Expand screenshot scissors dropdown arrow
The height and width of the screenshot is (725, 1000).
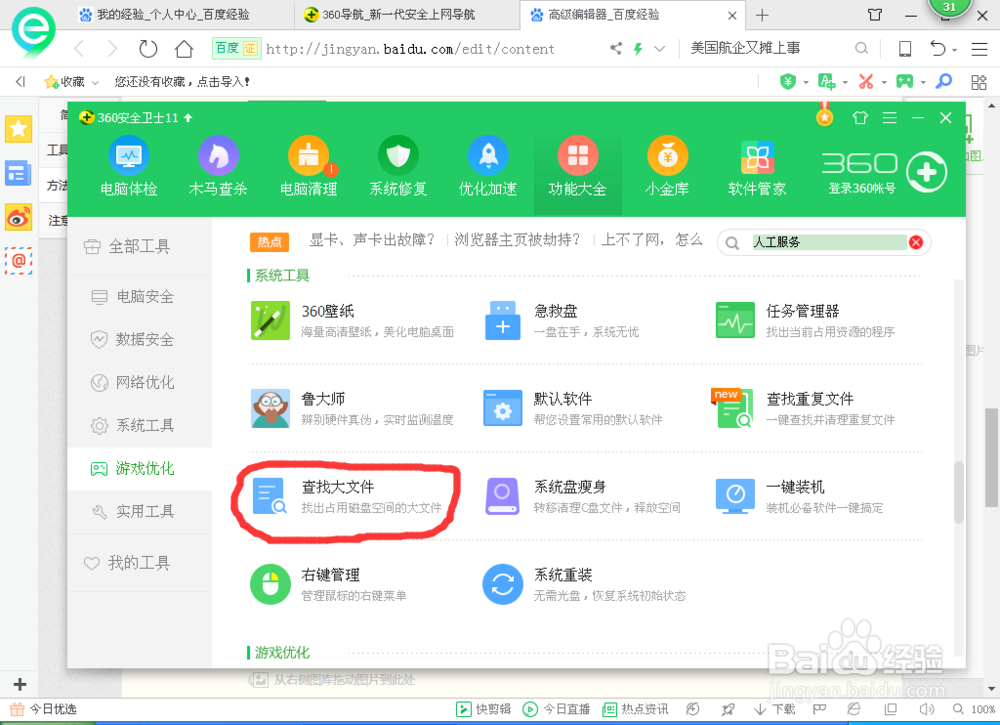point(884,82)
